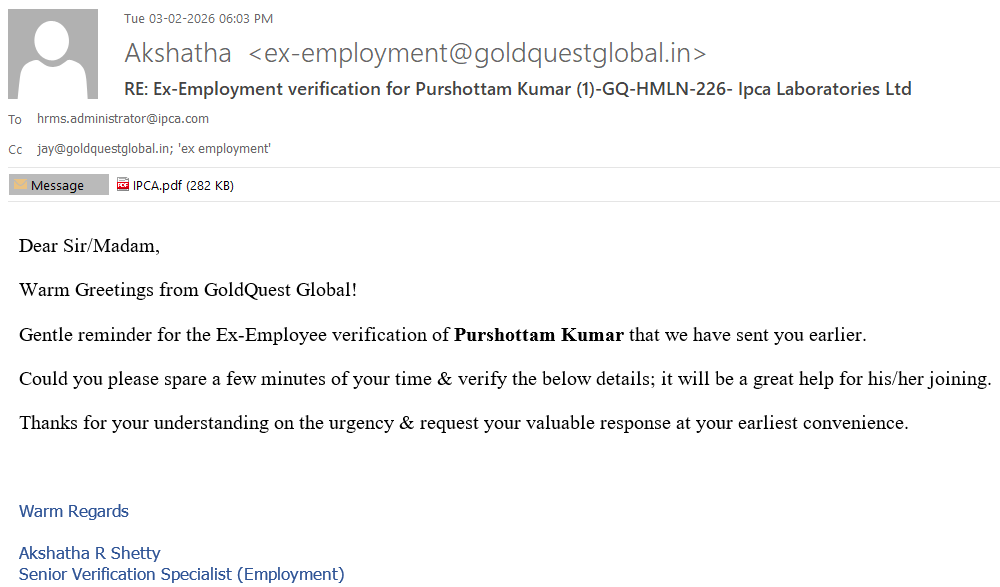Click the Warm Regards sign-off text
The image size is (1000, 587).
(74, 512)
